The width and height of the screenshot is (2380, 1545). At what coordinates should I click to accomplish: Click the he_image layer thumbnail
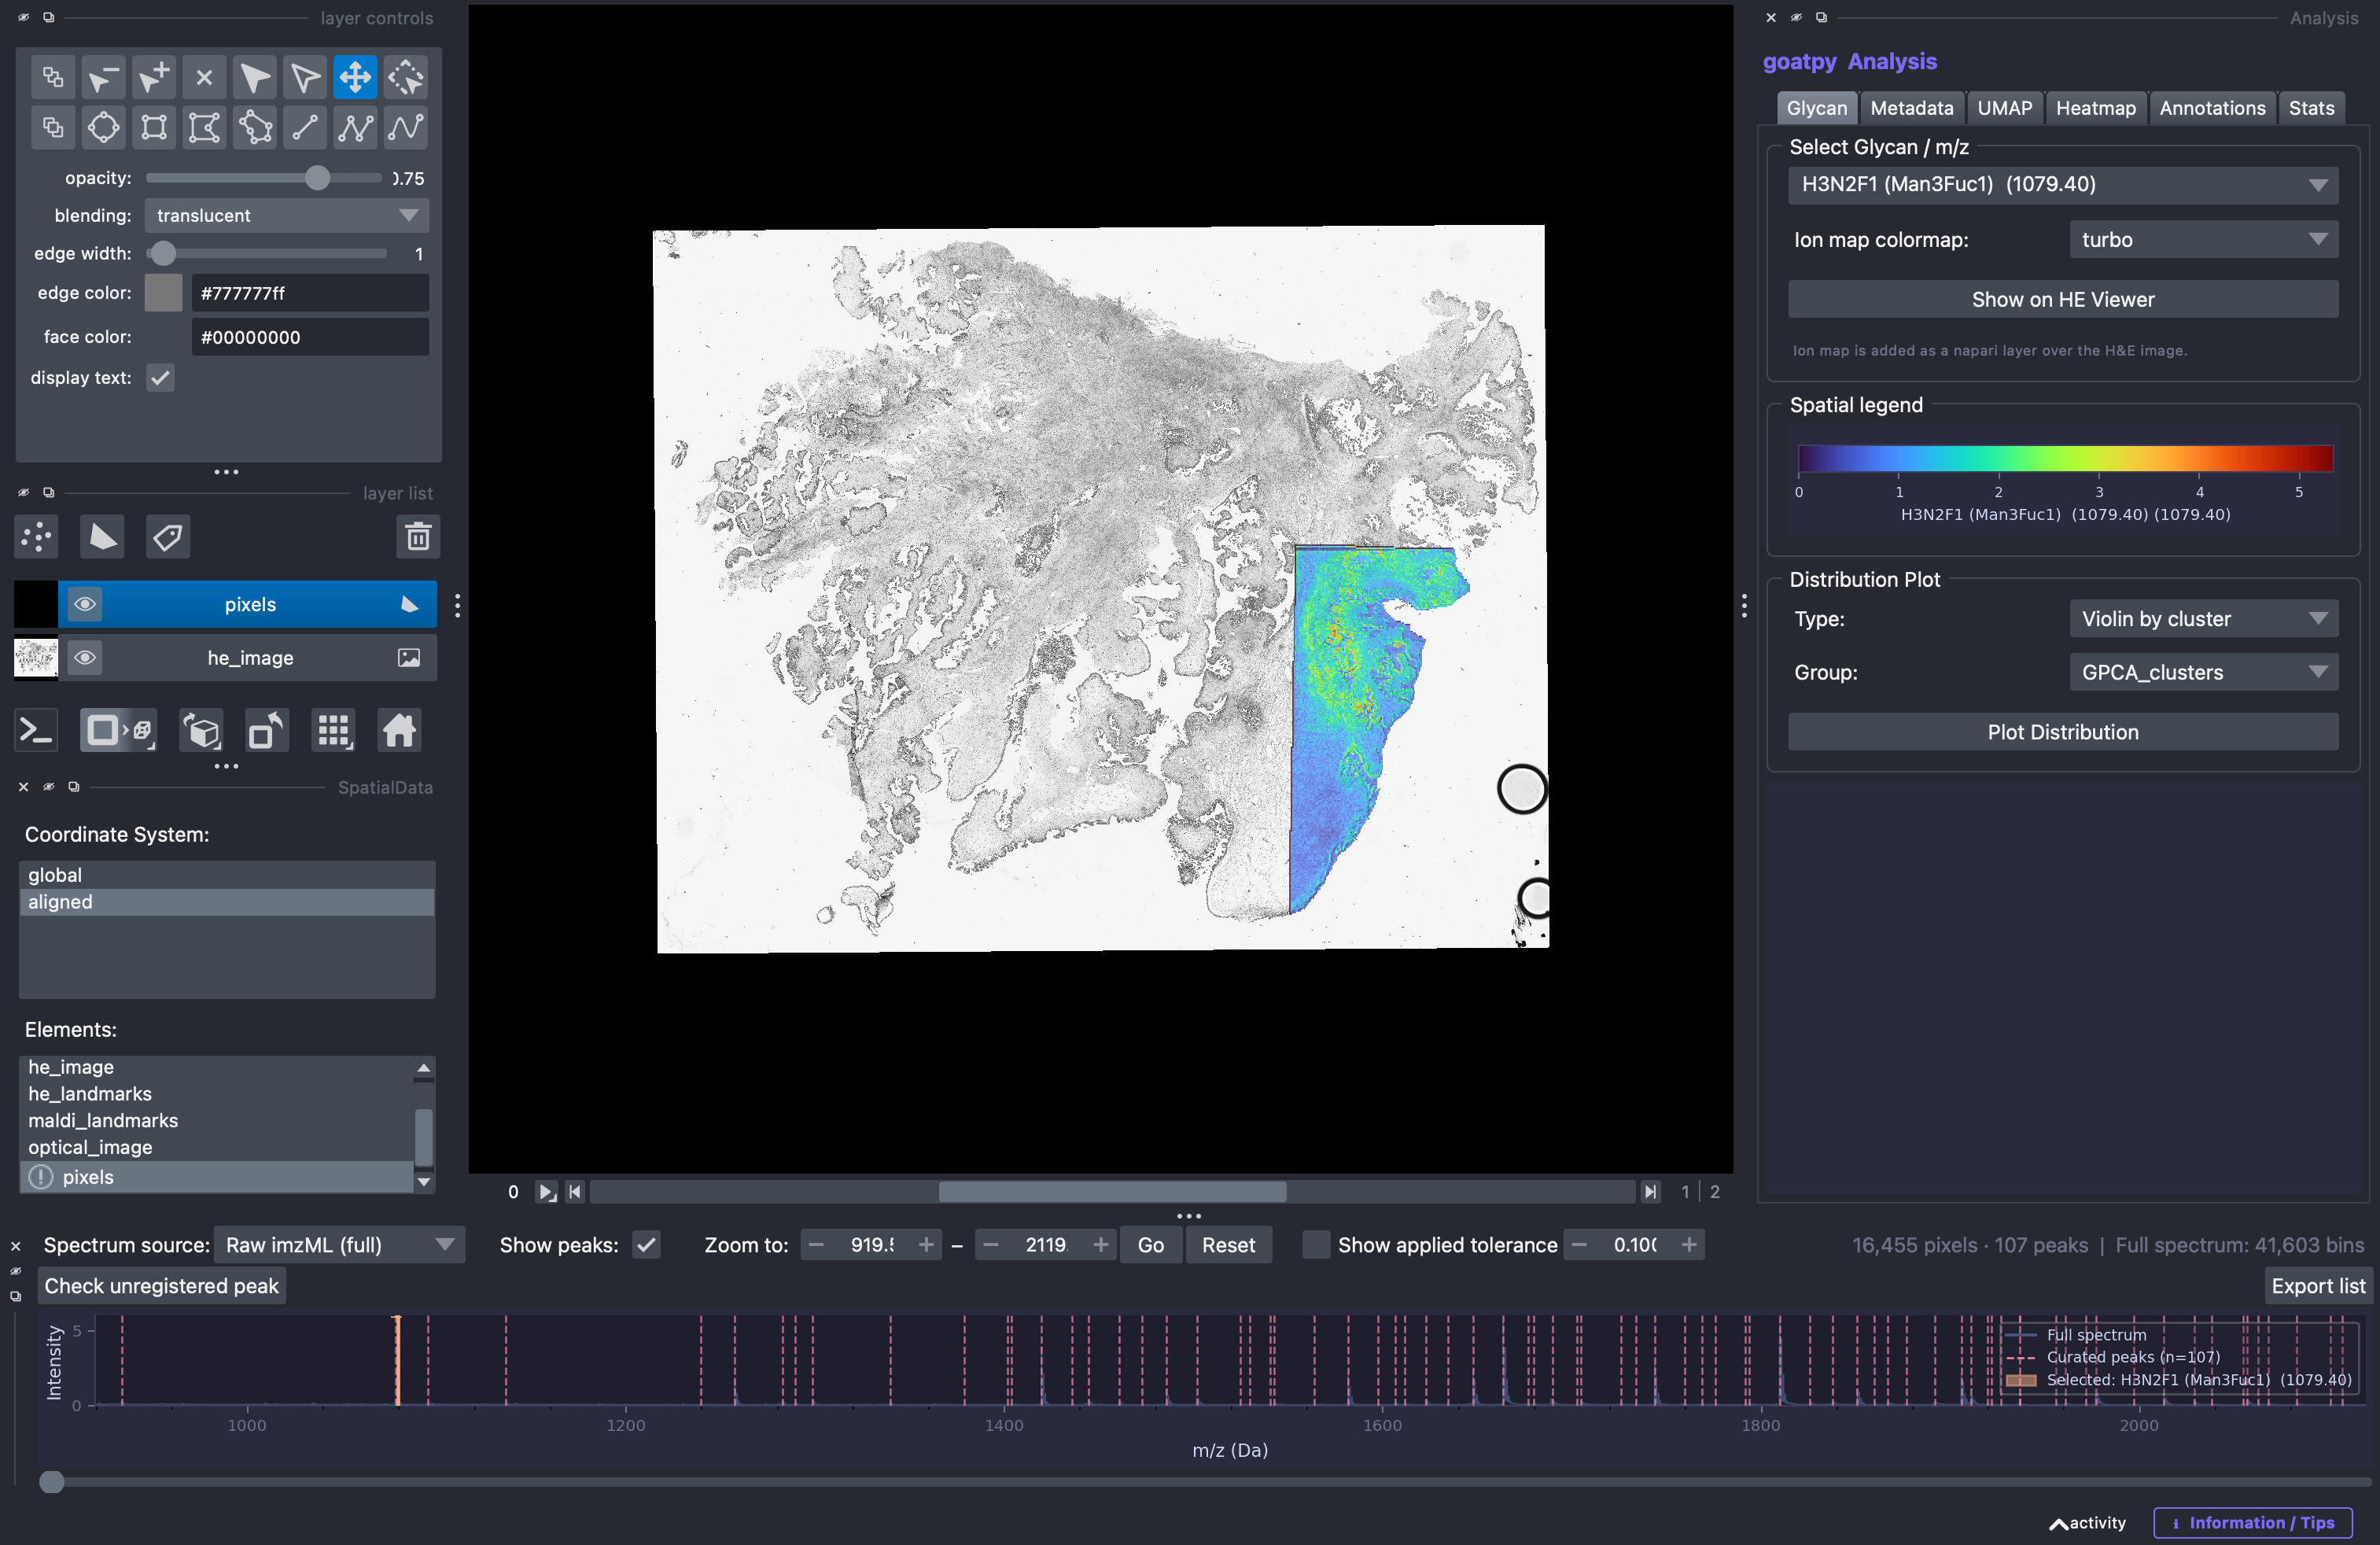pos(36,658)
